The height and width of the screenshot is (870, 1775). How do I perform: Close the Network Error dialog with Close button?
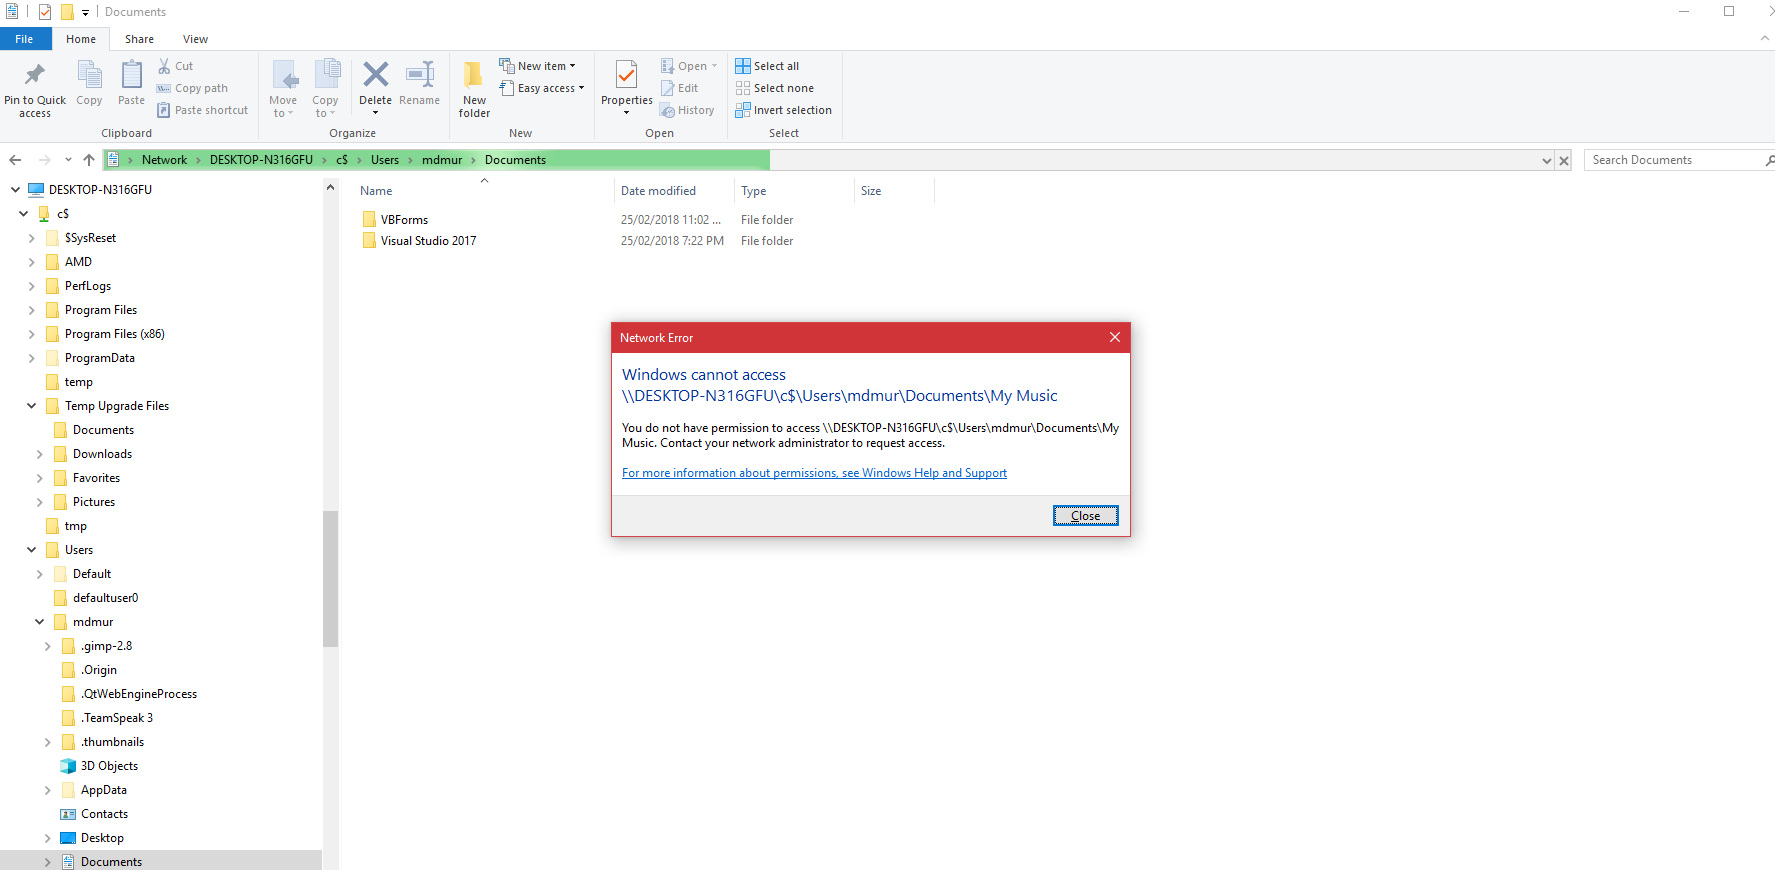pyautogui.click(x=1085, y=516)
